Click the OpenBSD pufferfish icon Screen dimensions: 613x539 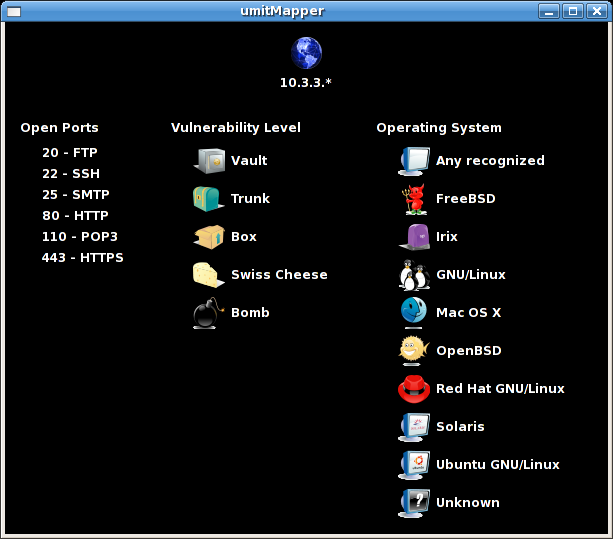[414, 350]
